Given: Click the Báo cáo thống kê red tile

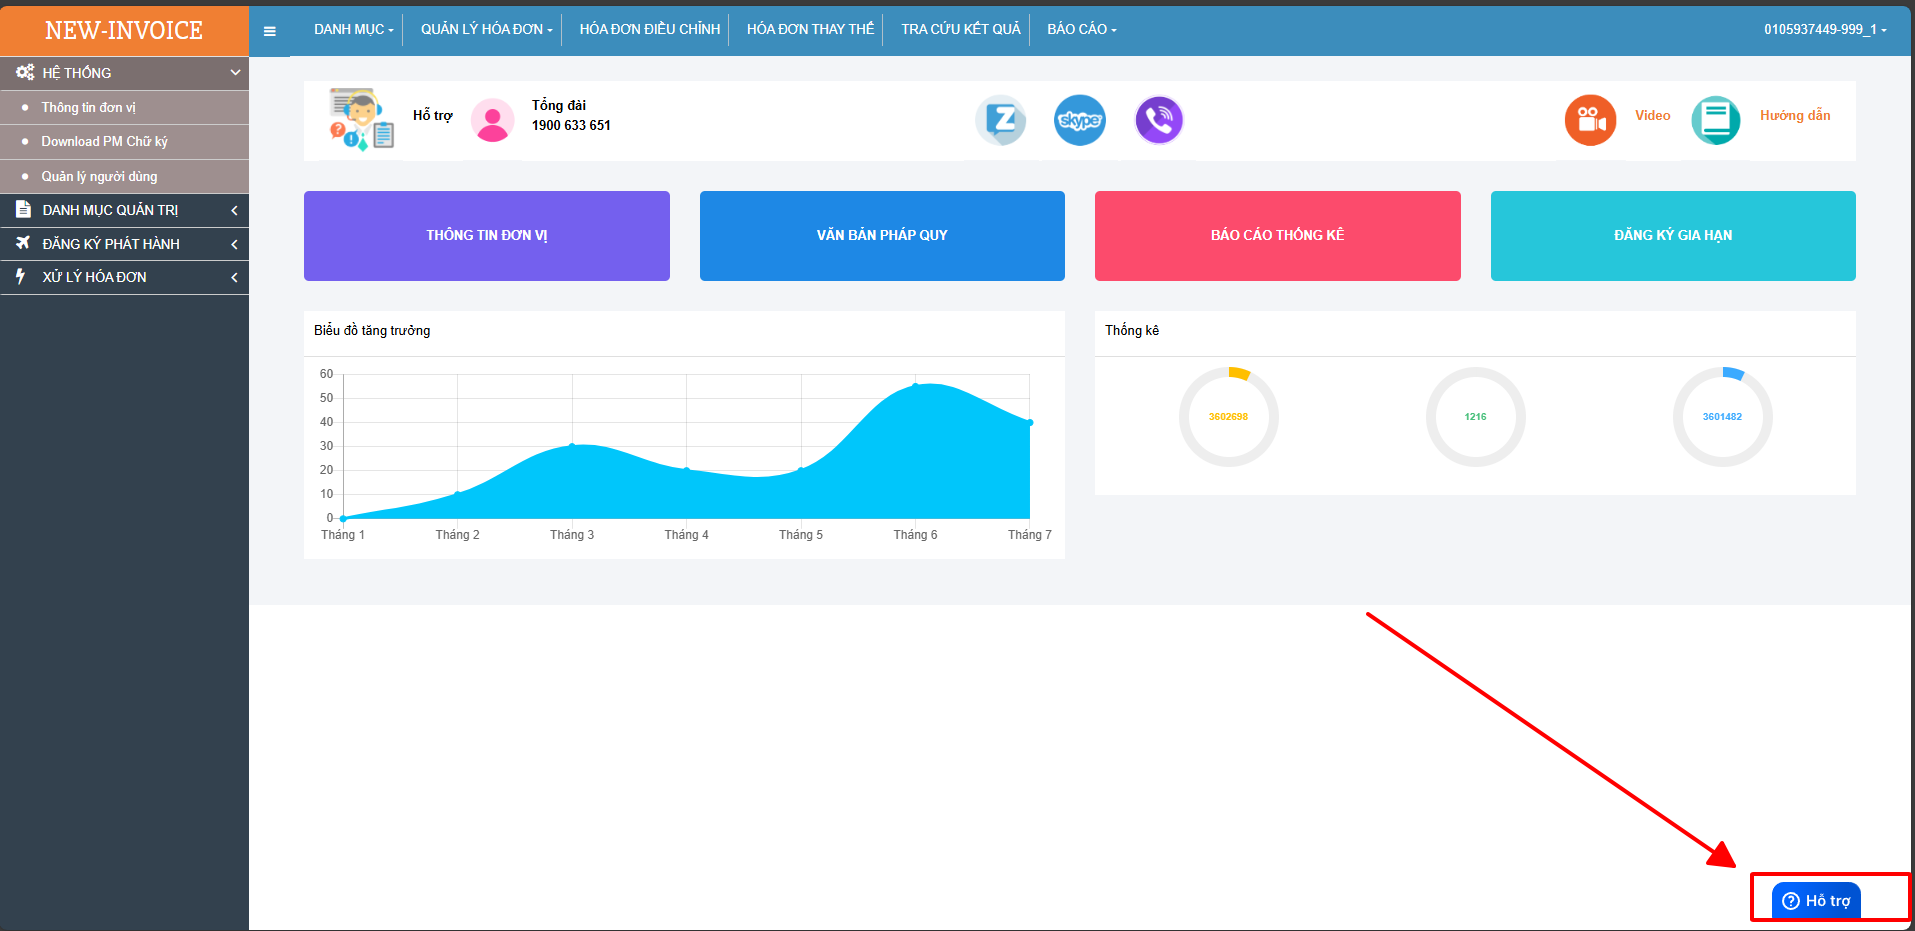Looking at the screenshot, I should click(1278, 236).
